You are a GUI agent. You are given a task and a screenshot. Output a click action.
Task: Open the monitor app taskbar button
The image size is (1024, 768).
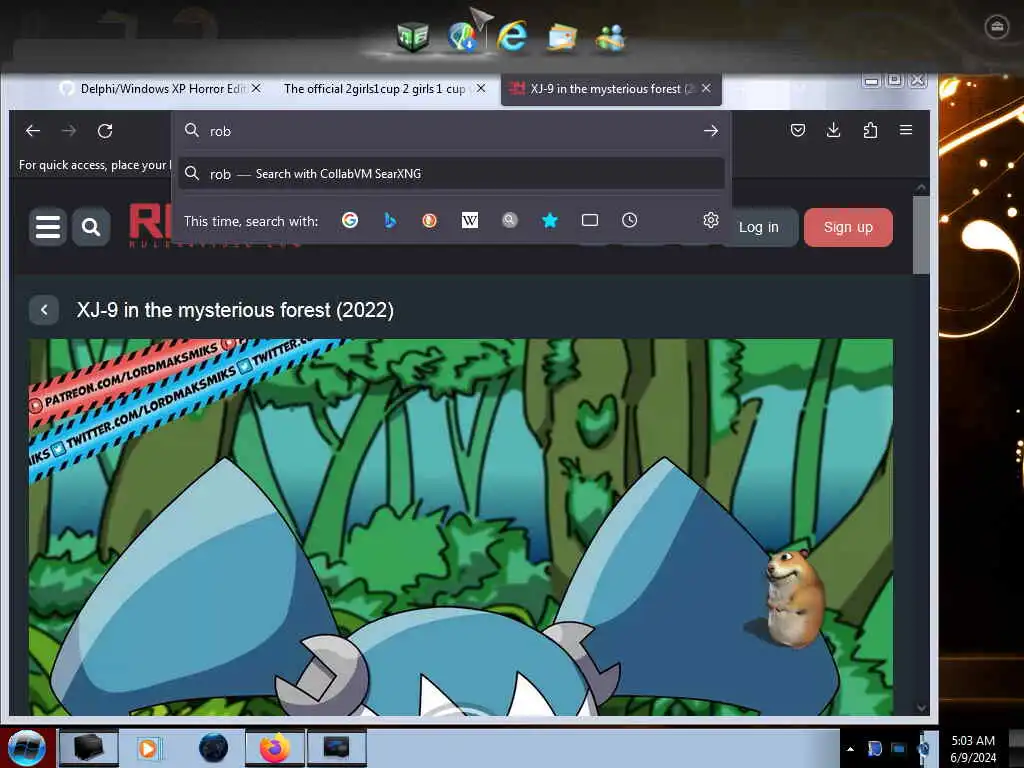coord(336,748)
